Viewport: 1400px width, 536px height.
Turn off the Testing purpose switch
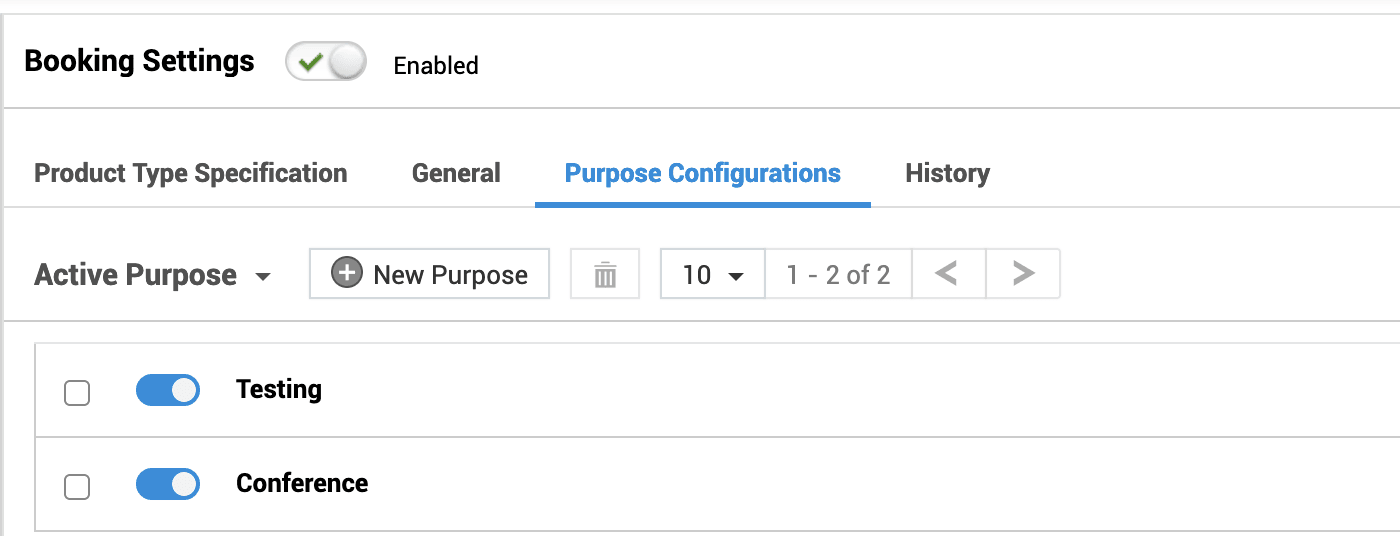pyautogui.click(x=168, y=391)
